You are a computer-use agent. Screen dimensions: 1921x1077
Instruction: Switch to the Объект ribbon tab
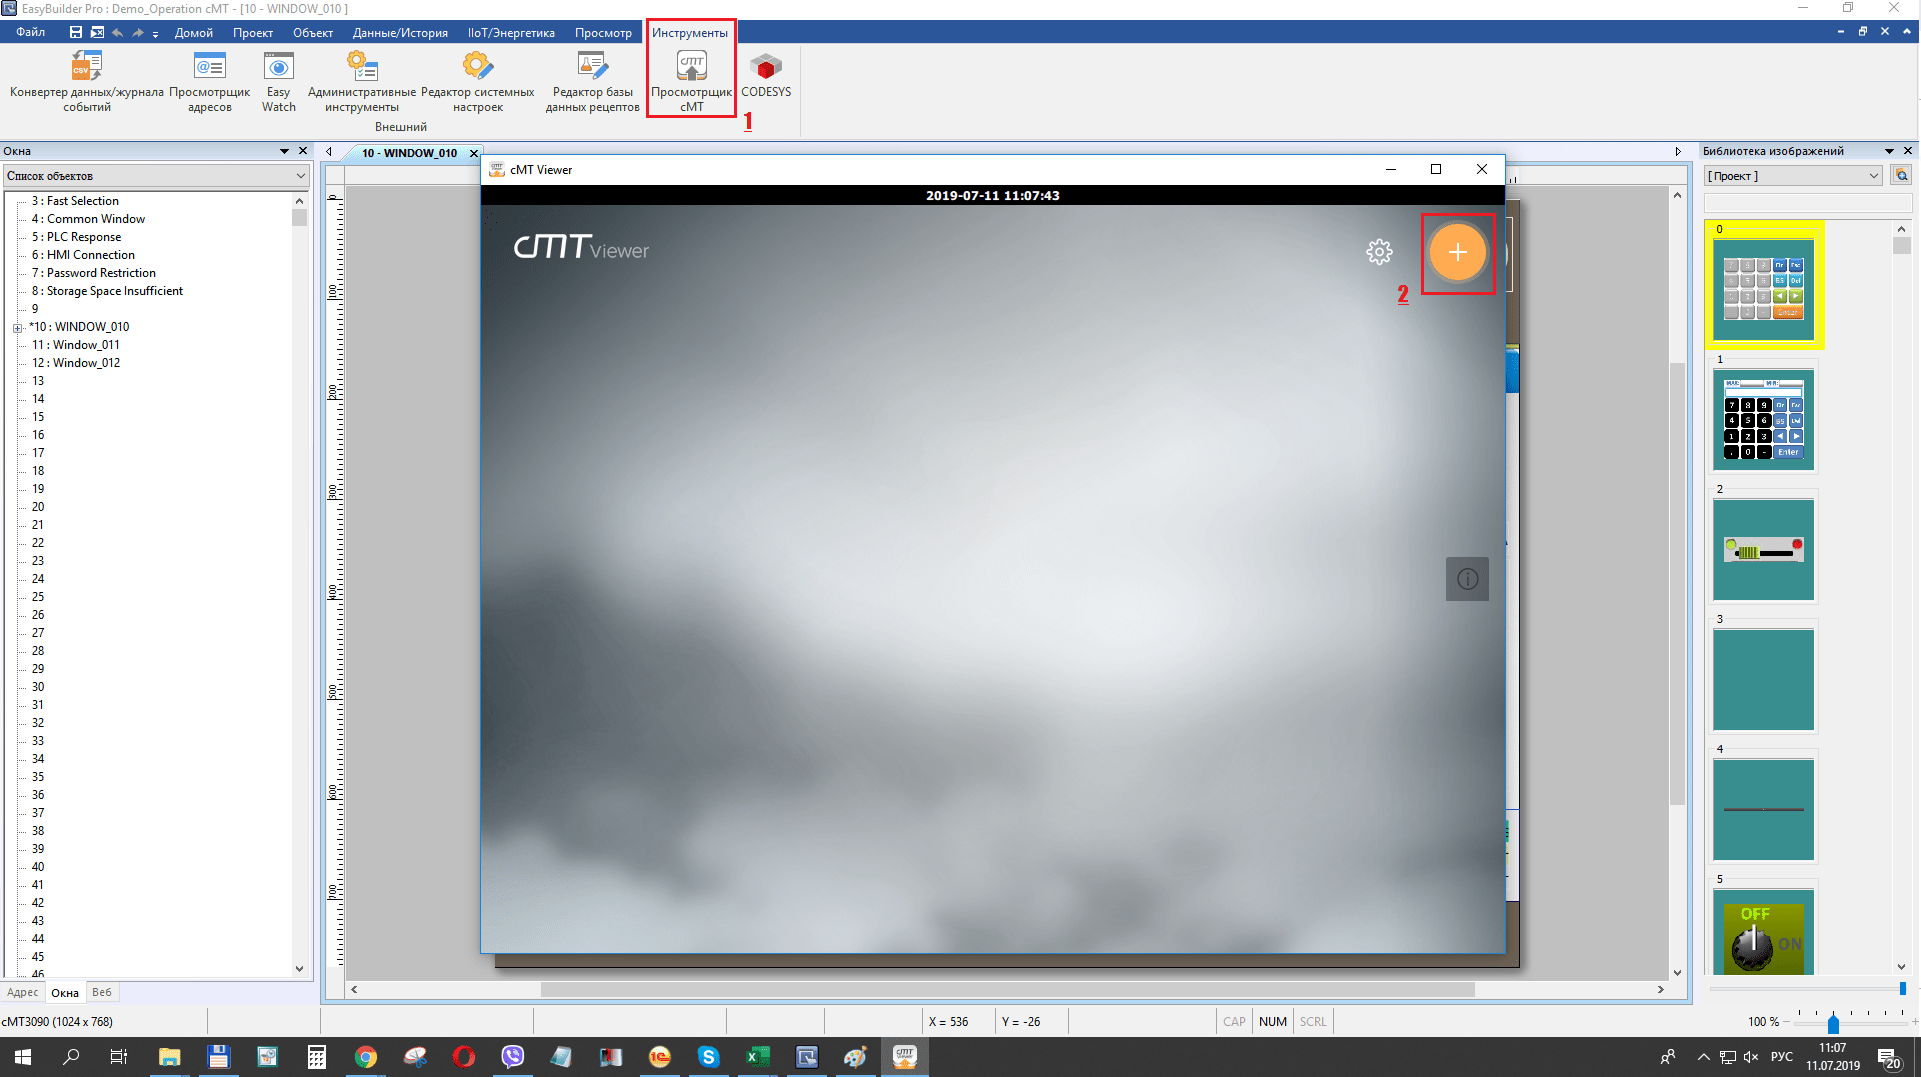(312, 33)
